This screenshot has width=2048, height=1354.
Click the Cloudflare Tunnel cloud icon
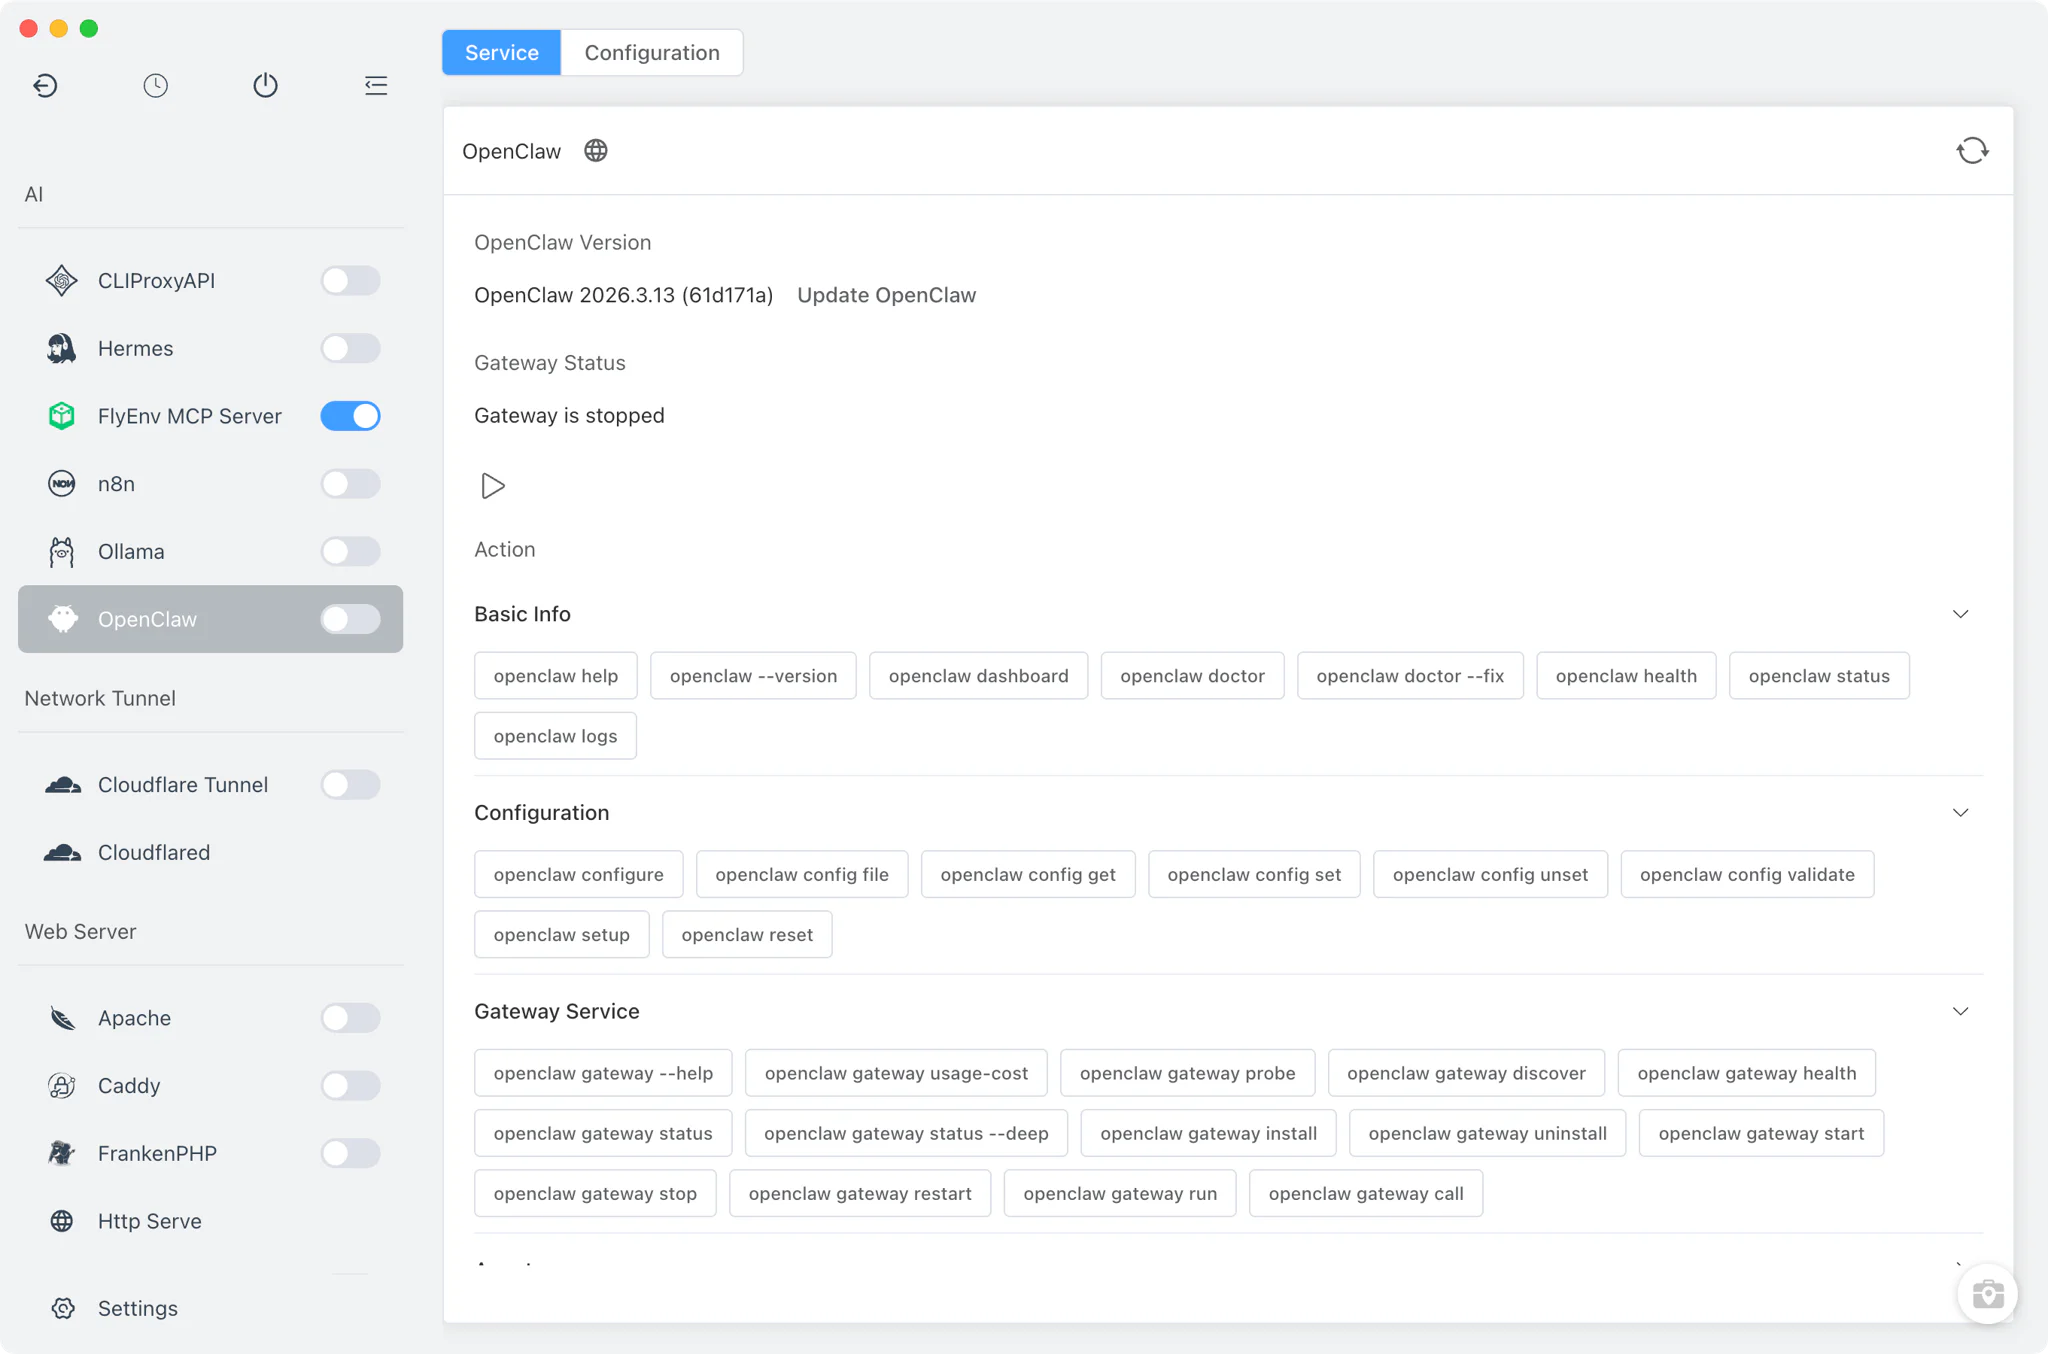coord(62,785)
